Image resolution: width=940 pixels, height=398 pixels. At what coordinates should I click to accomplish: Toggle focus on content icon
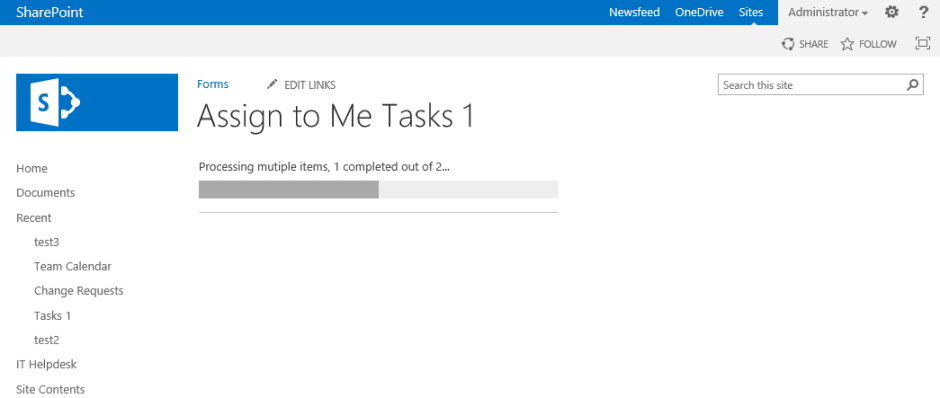923,43
